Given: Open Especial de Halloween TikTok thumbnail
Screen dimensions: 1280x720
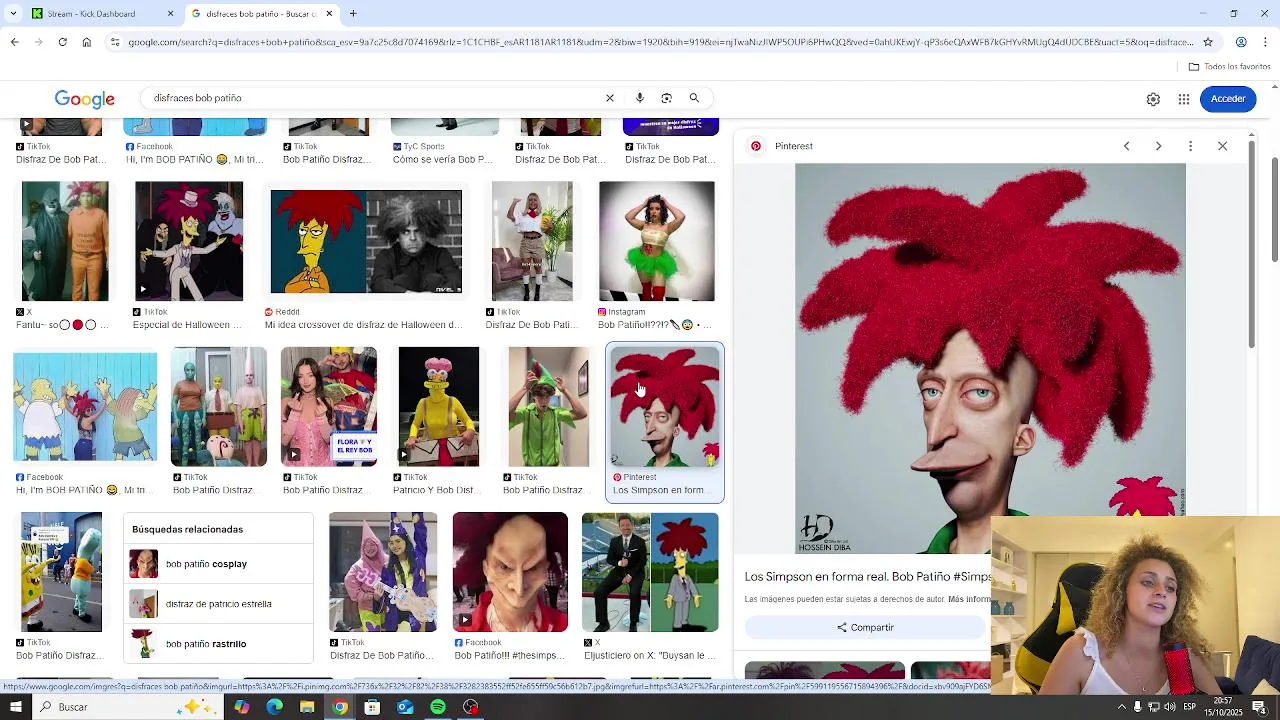Looking at the screenshot, I should pyautogui.click(x=189, y=241).
